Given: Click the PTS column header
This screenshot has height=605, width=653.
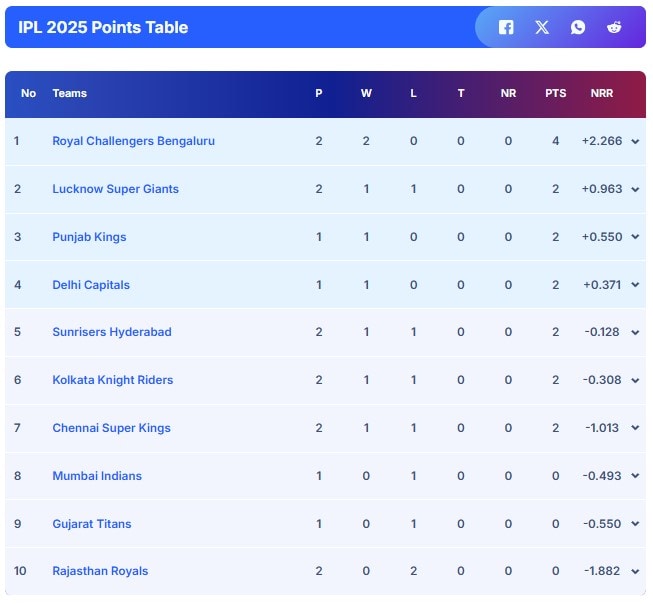Looking at the screenshot, I should (555, 93).
